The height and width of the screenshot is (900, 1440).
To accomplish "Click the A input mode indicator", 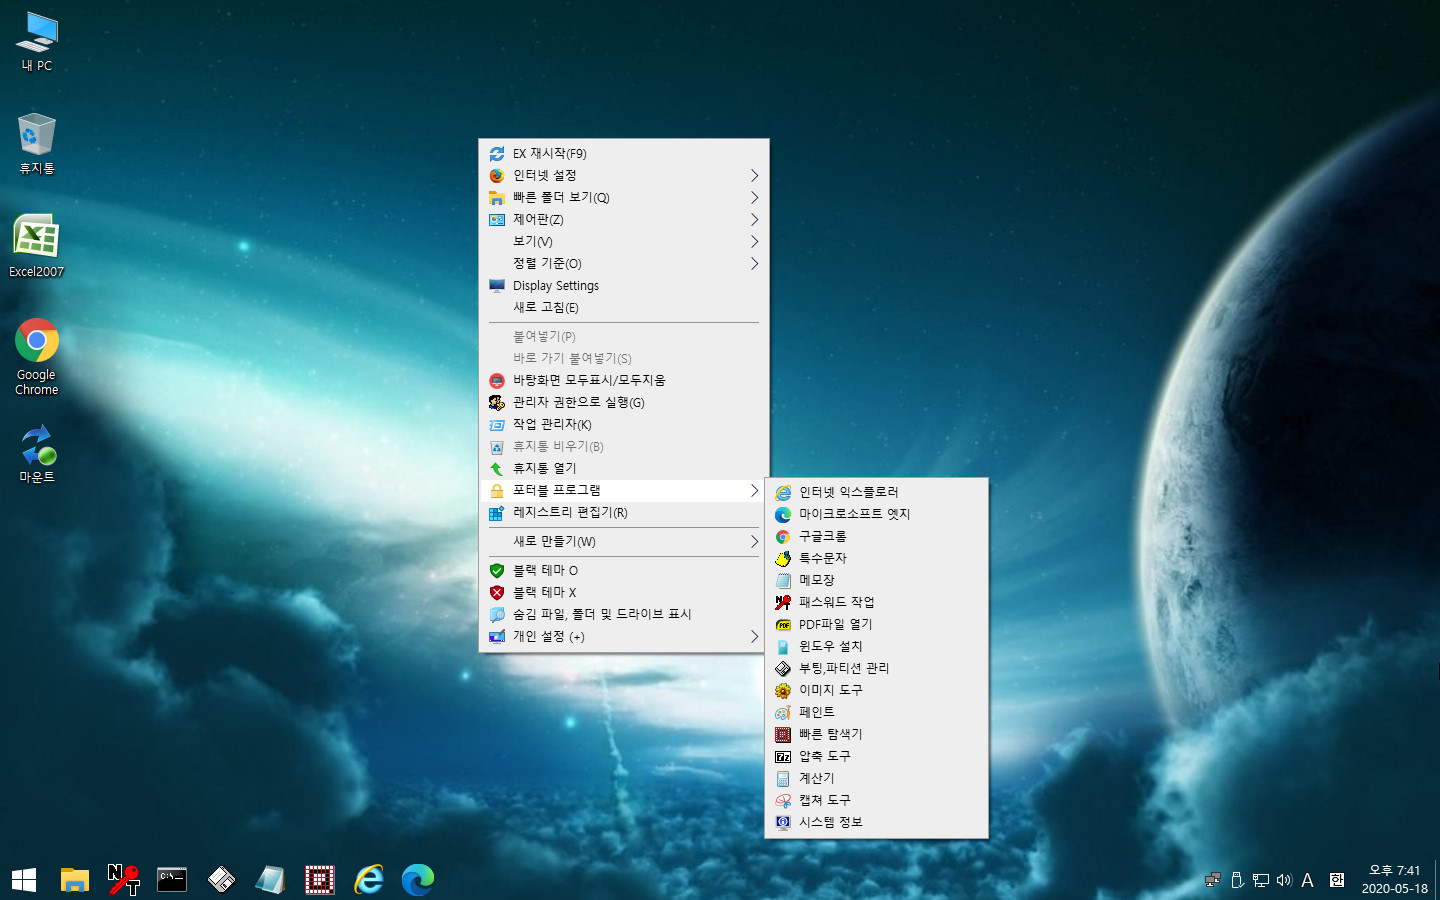I will click(x=1308, y=880).
